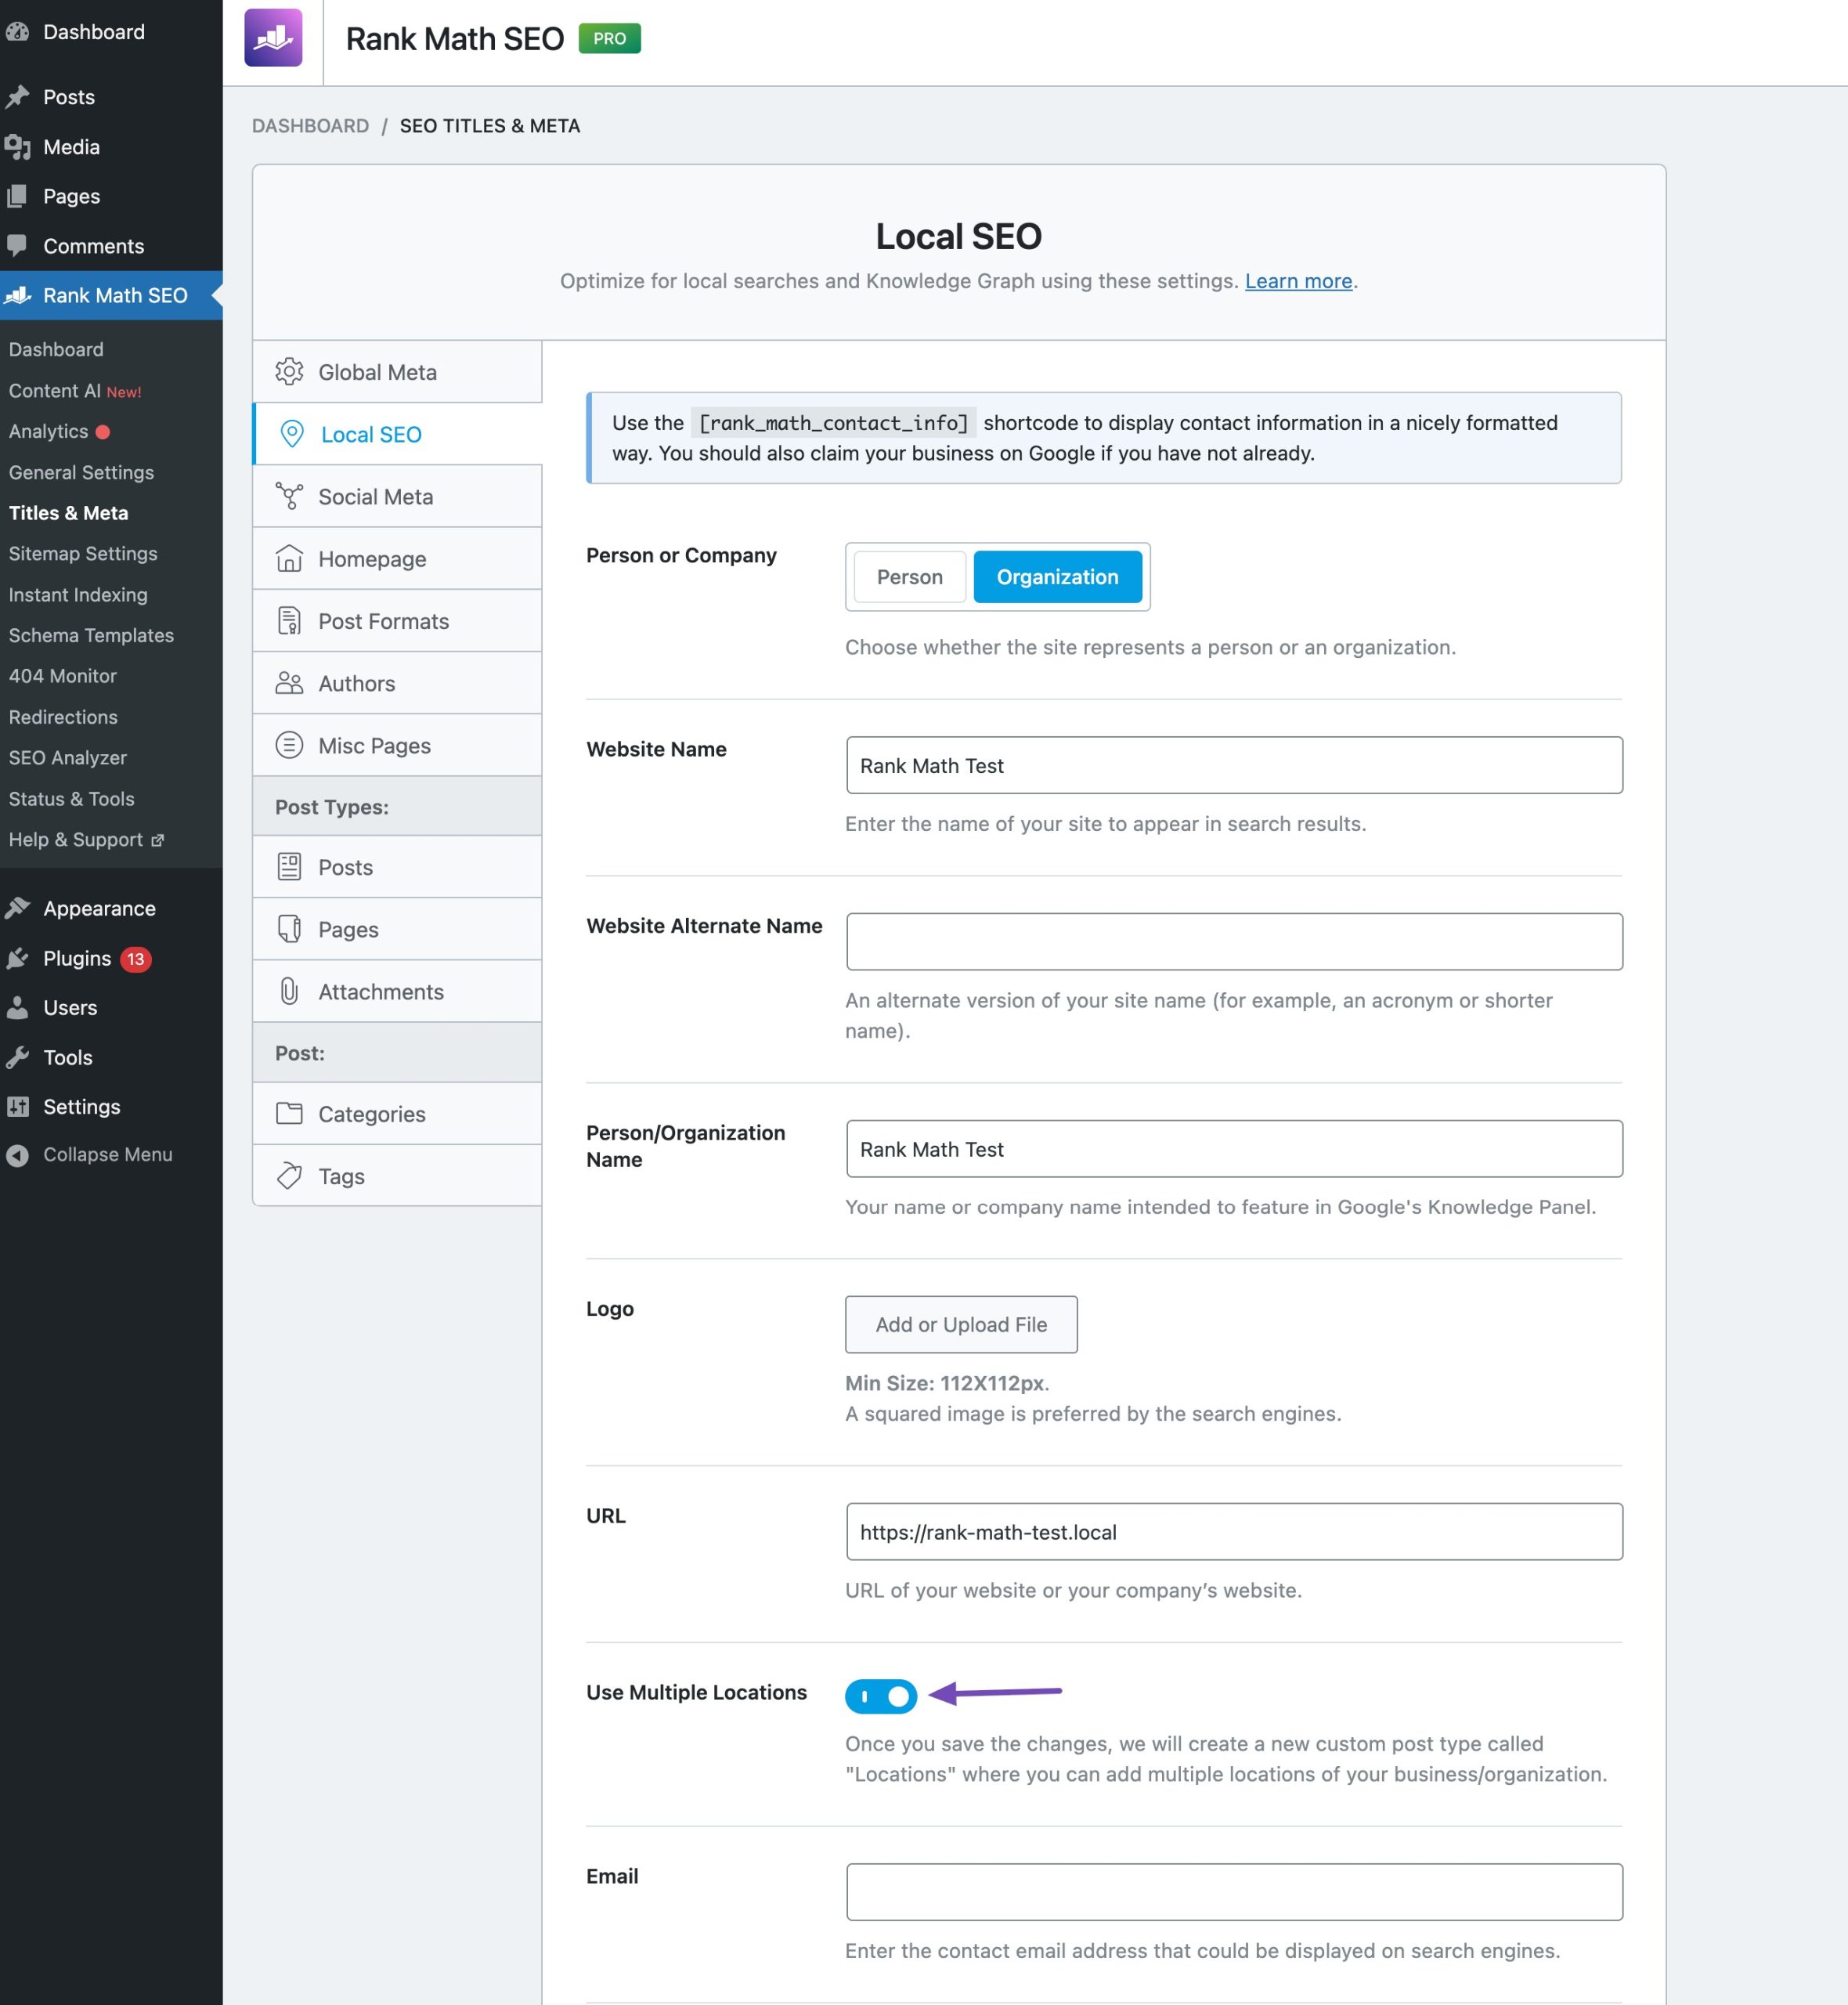Click the Website Name input field

click(1234, 765)
